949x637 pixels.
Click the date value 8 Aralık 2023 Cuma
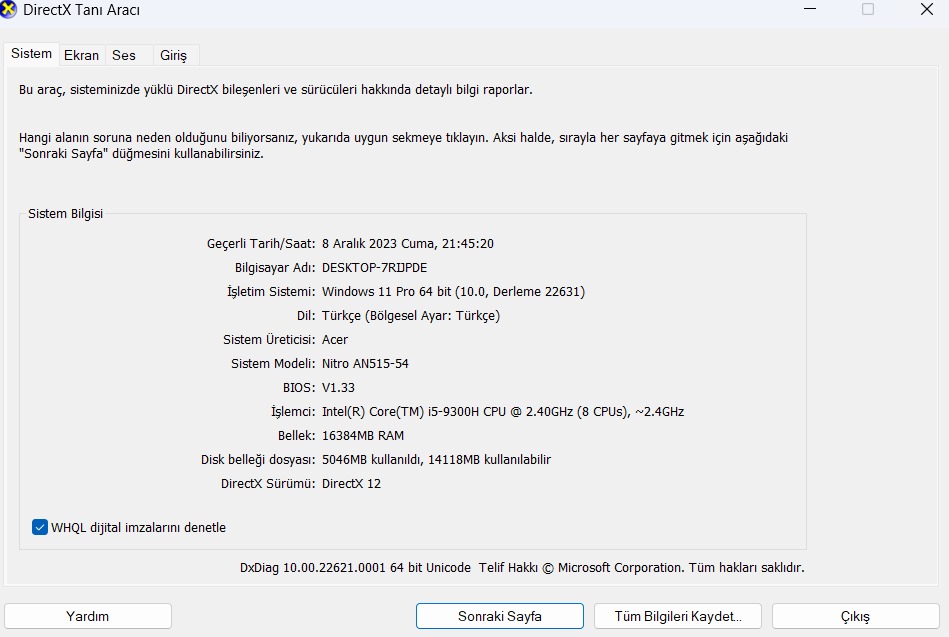point(378,243)
